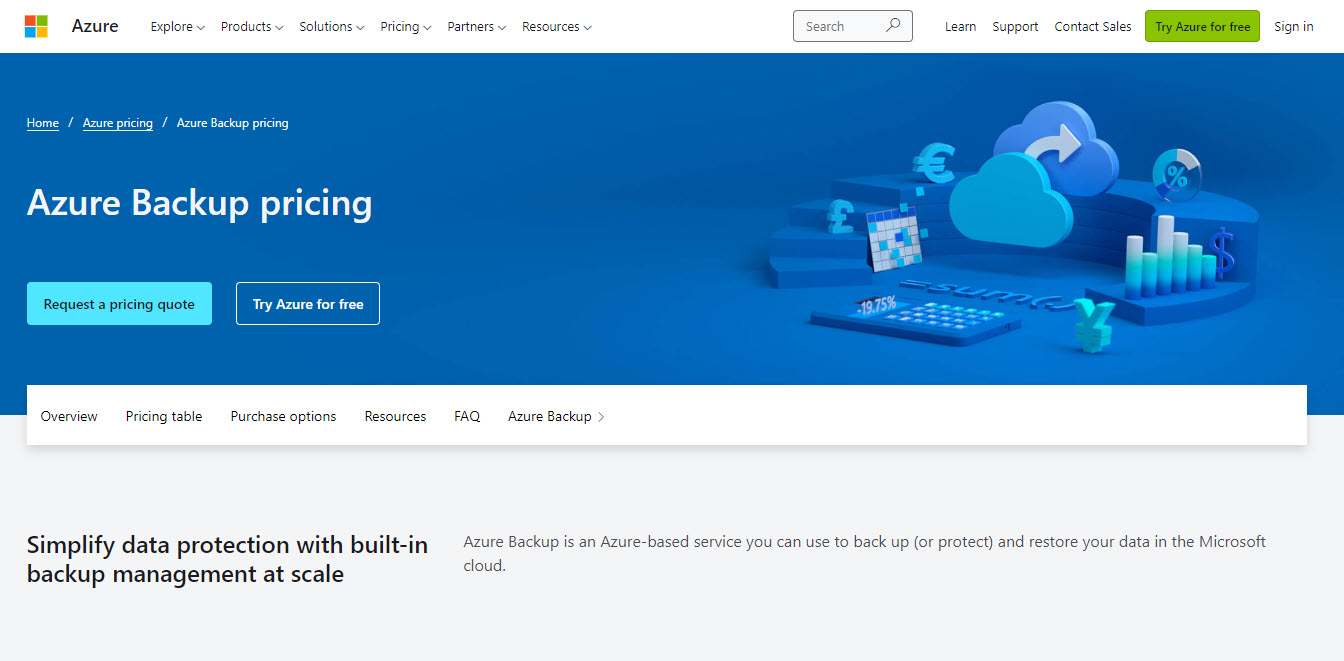This screenshot has width=1344, height=661.
Task: Switch to the Overview tab
Action: (x=69, y=416)
